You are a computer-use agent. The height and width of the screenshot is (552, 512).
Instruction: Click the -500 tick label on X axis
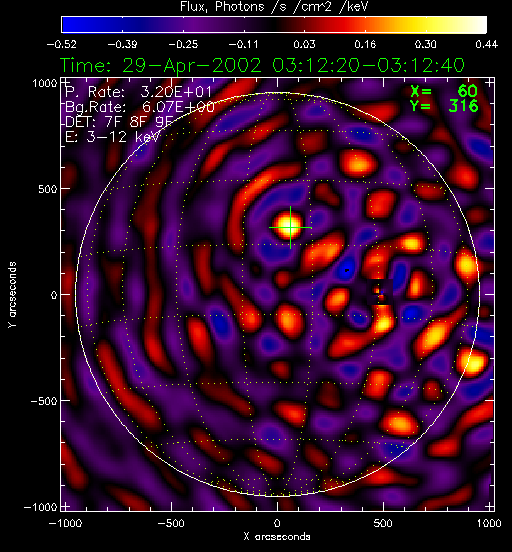(x=171, y=523)
